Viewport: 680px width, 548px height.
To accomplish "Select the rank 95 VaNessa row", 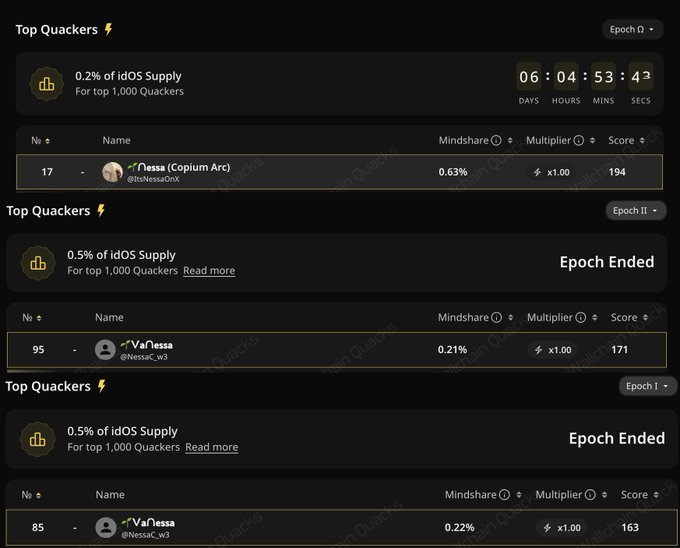I will click(336, 350).
